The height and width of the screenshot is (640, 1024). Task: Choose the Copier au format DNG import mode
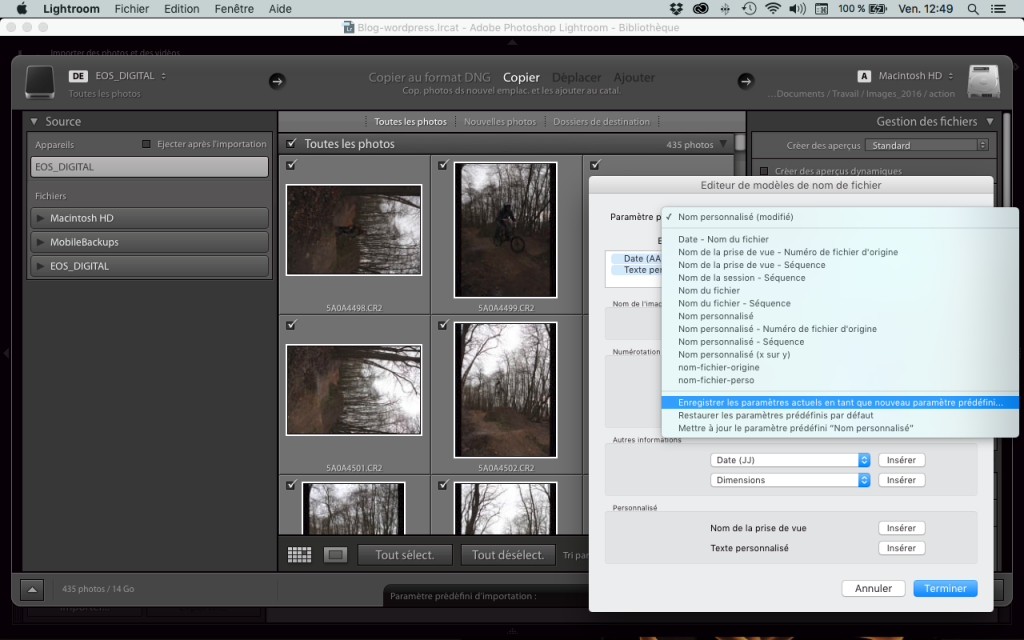[429, 77]
